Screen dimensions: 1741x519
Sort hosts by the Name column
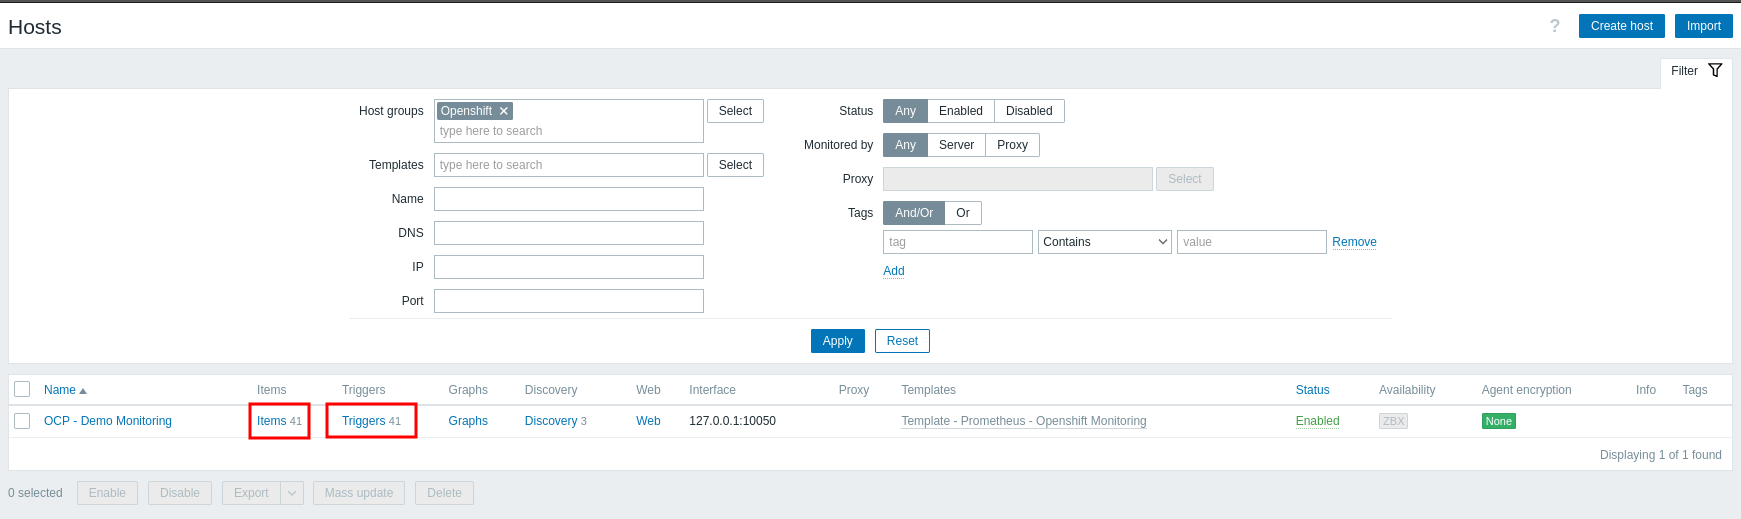(x=60, y=390)
